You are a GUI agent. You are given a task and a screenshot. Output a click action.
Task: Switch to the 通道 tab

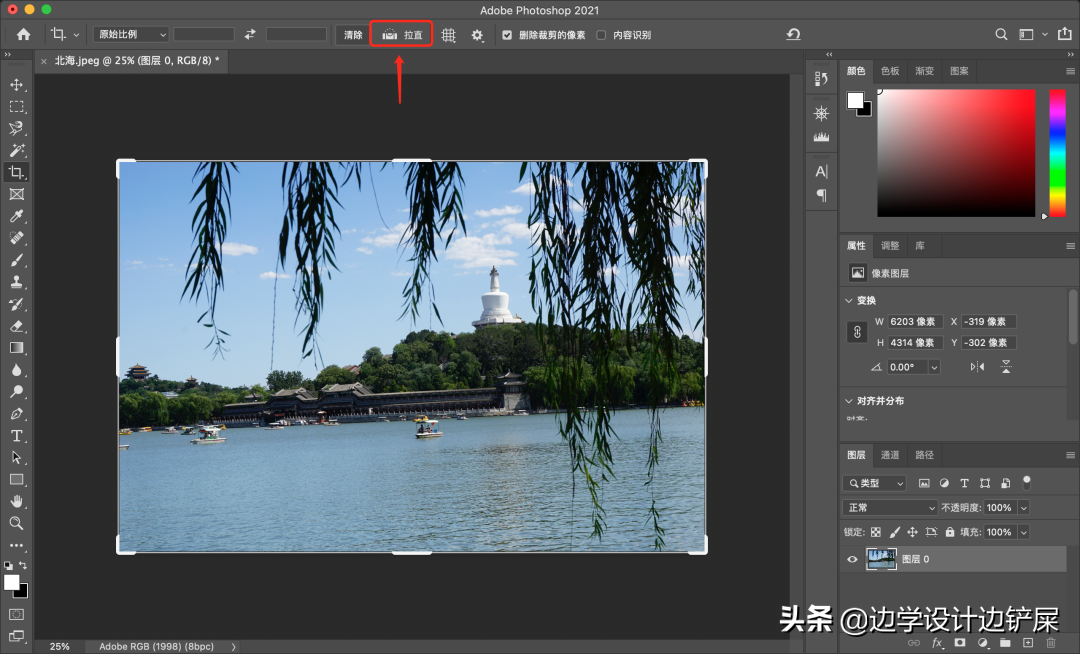pos(890,455)
